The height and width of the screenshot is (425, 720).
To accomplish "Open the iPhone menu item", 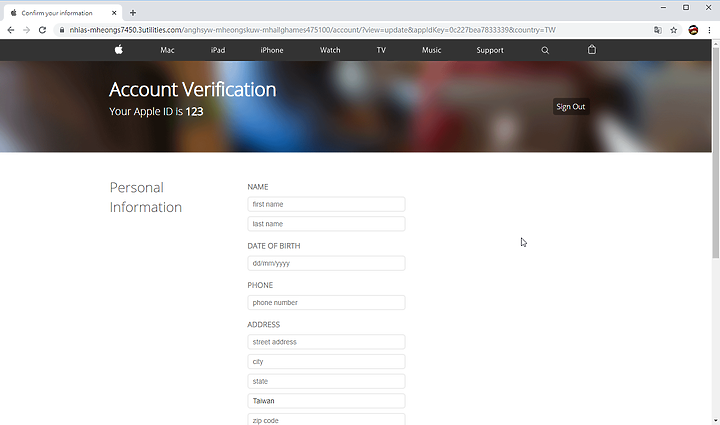I will pos(272,50).
